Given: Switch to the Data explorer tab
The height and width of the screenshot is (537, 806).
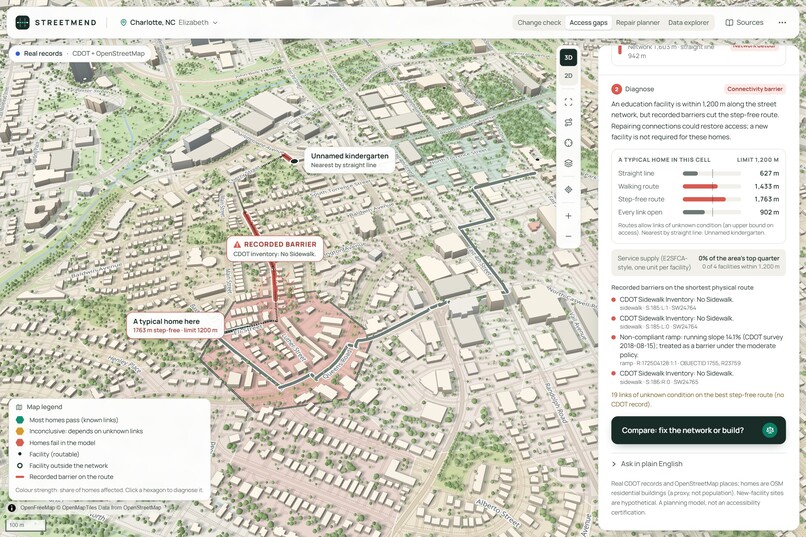Looking at the screenshot, I should click(x=688, y=23).
